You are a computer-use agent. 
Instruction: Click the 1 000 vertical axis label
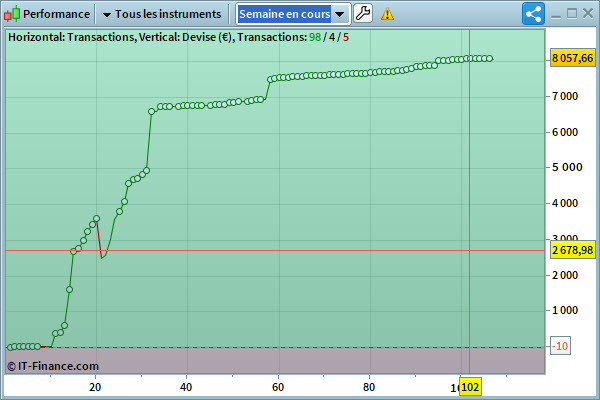[565, 310]
